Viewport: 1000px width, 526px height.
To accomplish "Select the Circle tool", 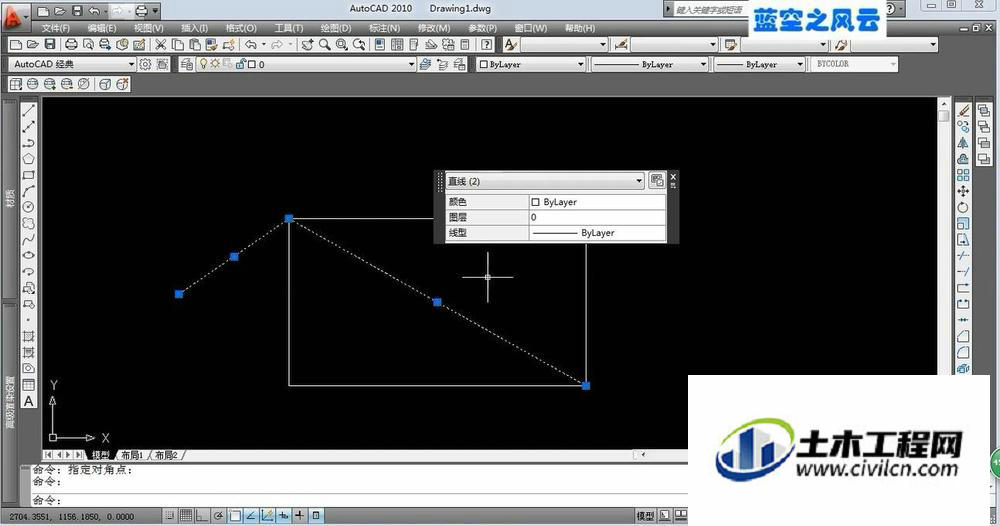I will [29, 207].
